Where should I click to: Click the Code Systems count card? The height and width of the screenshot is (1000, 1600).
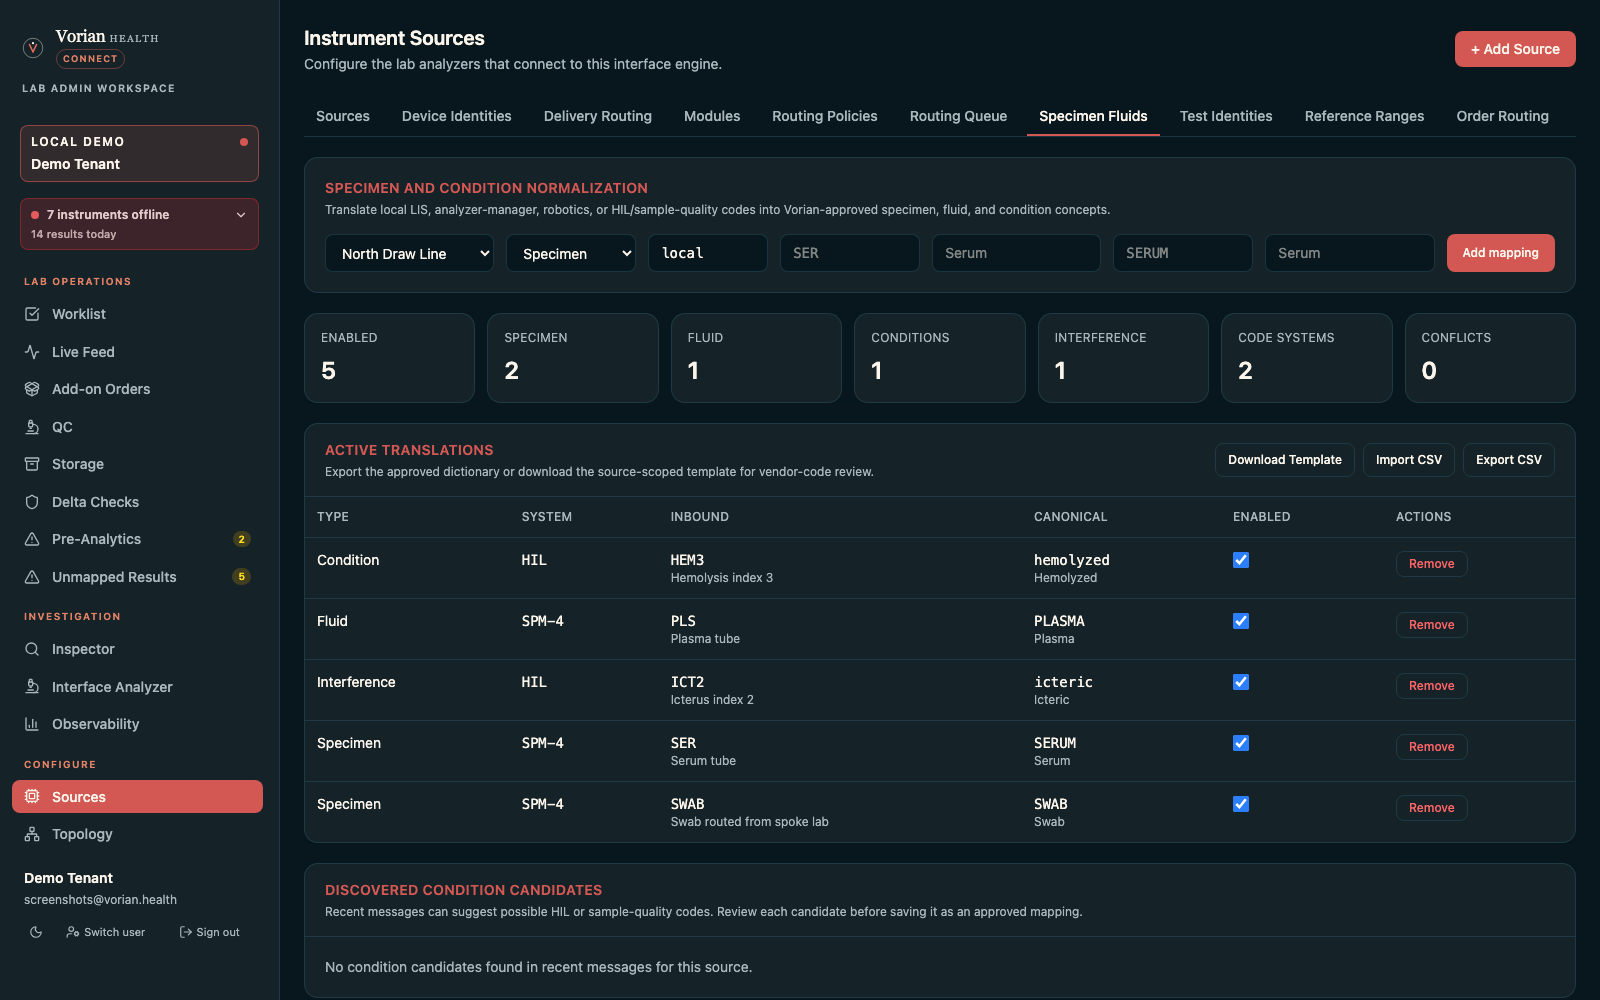1306,358
